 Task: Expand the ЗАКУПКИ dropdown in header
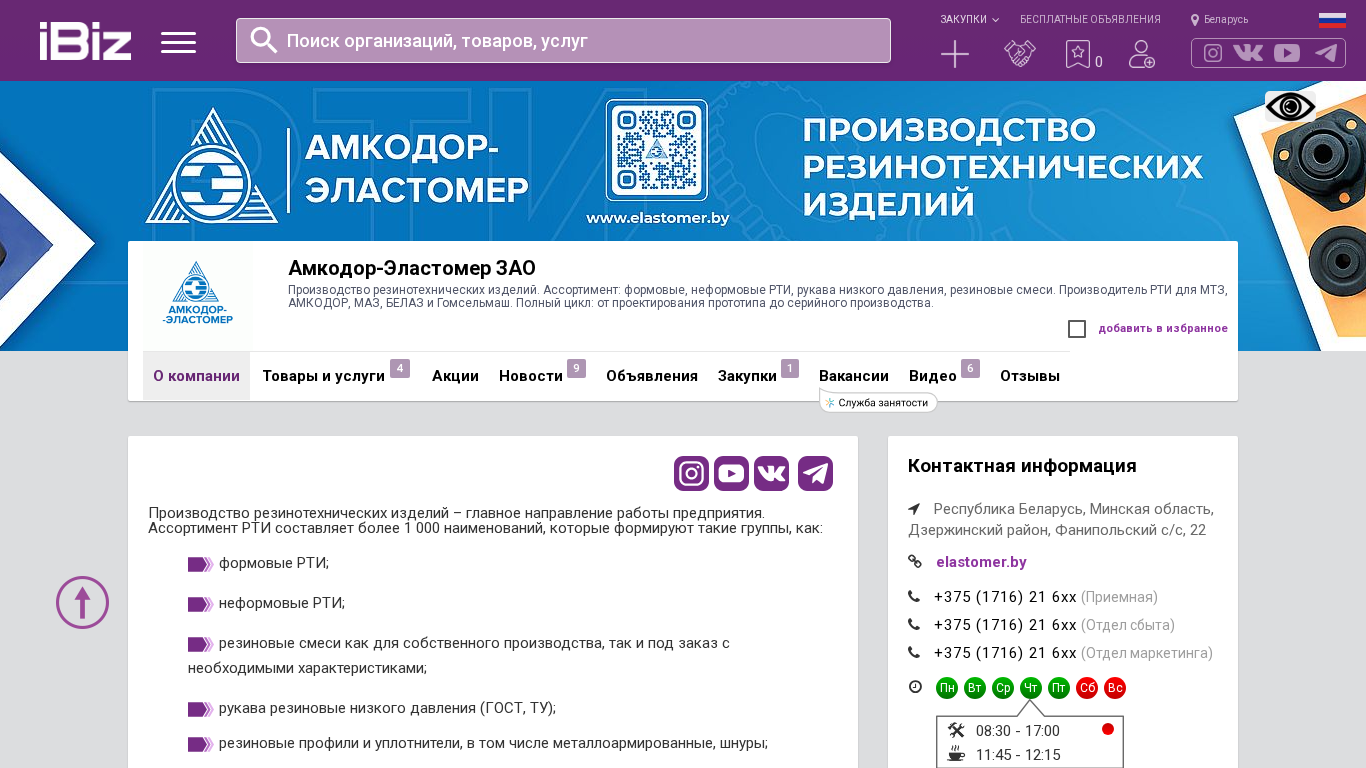969,19
